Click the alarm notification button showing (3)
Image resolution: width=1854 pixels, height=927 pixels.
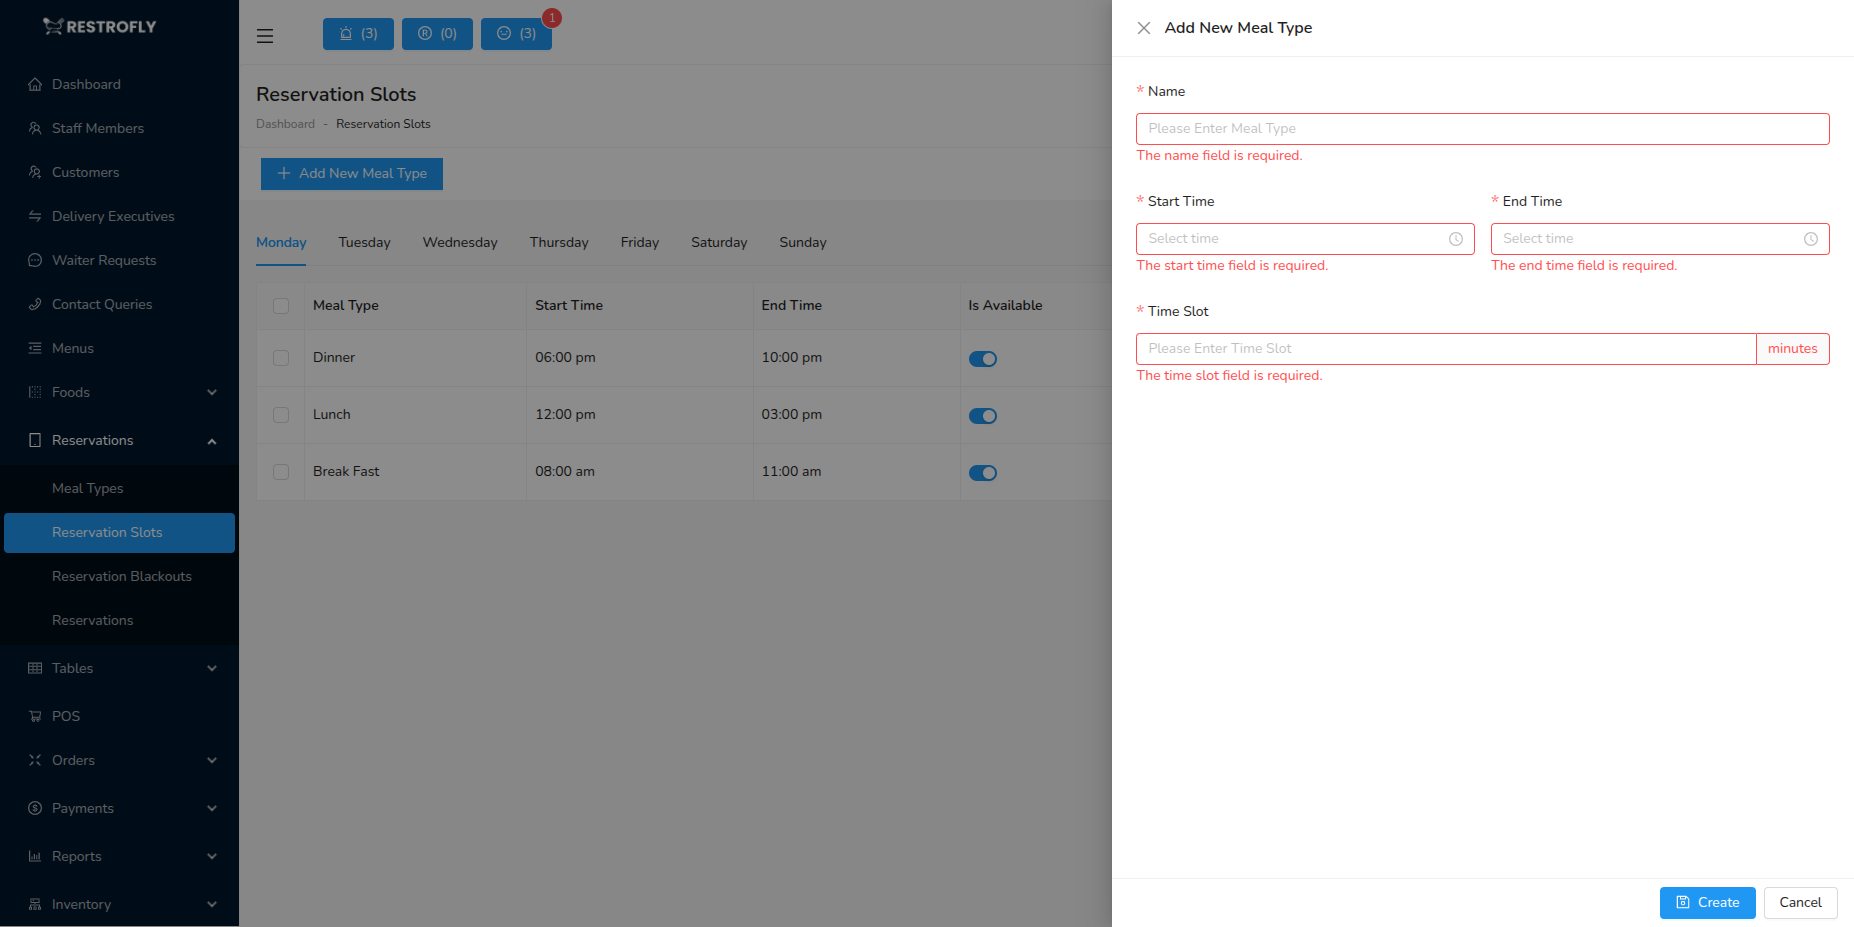click(357, 33)
